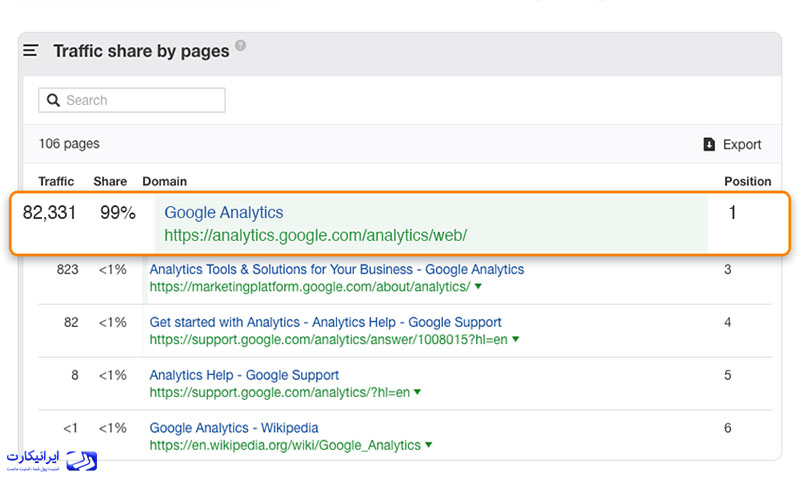Image resolution: width=800 pixels, height=477 pixels.
Task: Click the Export download icon
Action: click(709, 144)
